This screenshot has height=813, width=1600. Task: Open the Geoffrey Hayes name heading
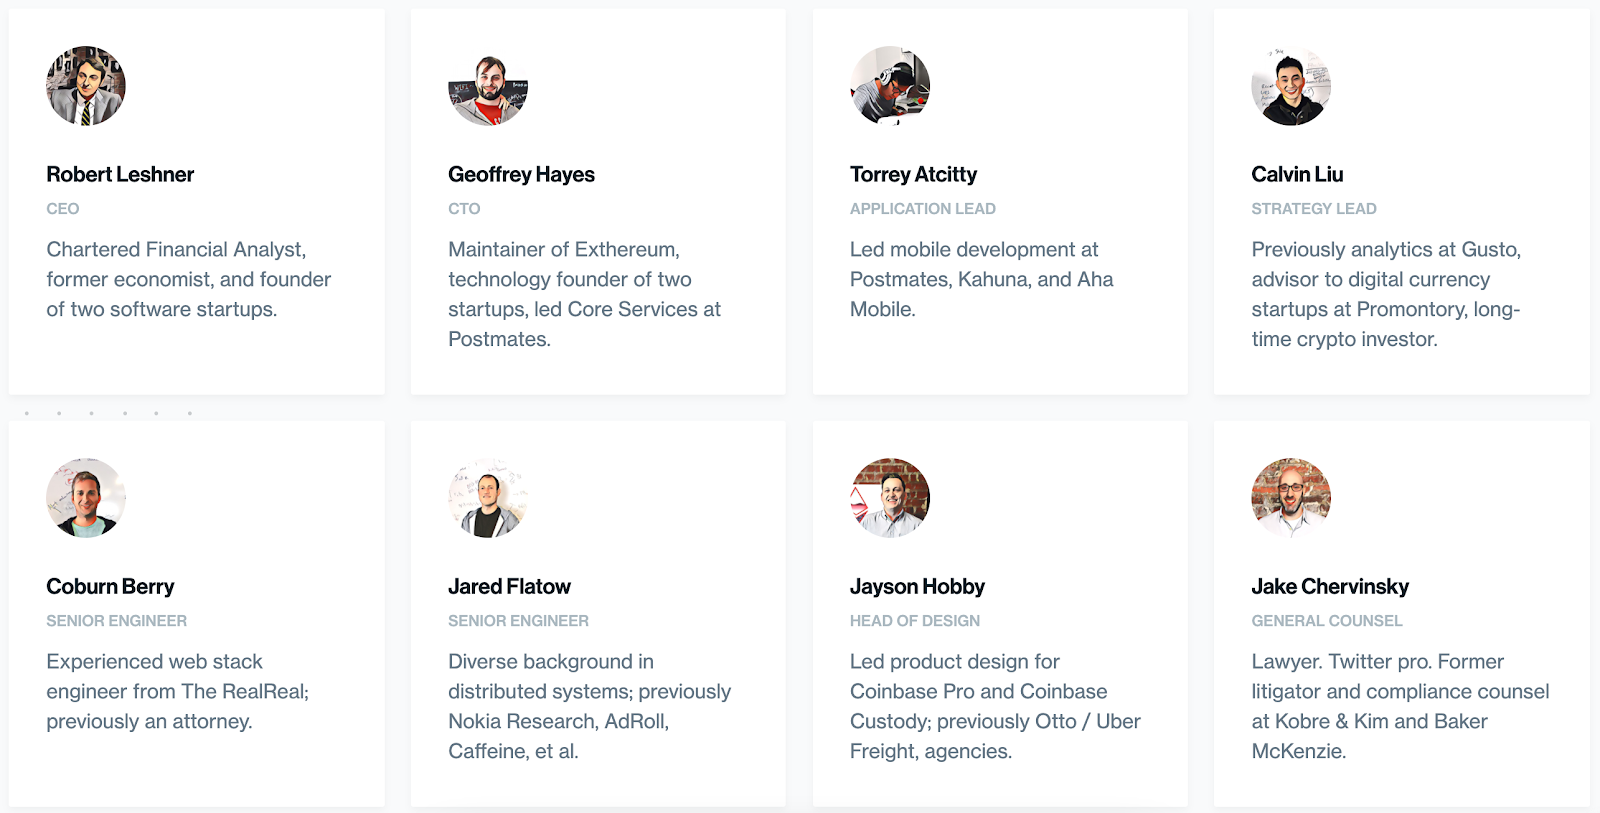click(521, 174)
